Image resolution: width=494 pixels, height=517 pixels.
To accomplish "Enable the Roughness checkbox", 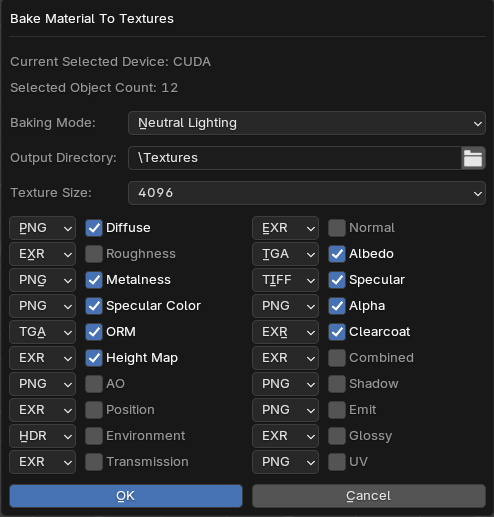I will pos(94,254).
